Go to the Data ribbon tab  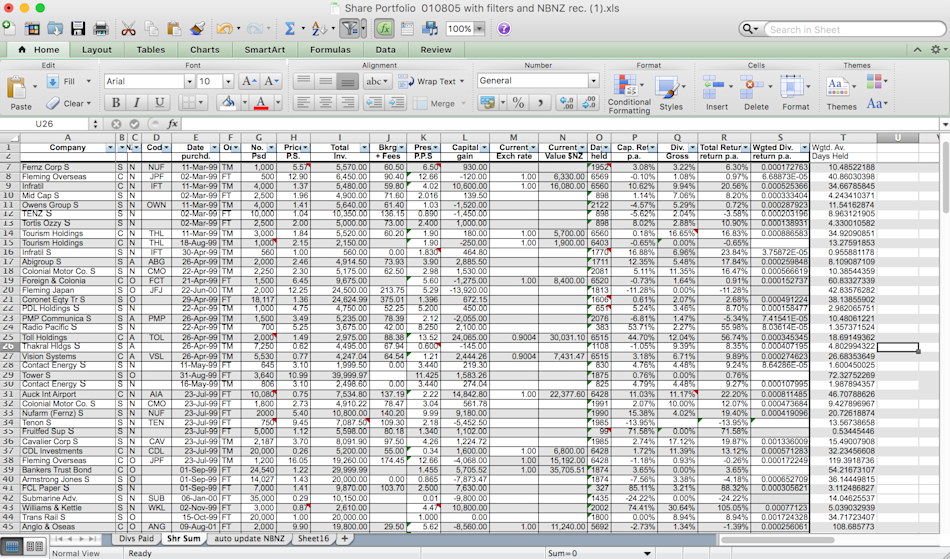pos(385,50)
